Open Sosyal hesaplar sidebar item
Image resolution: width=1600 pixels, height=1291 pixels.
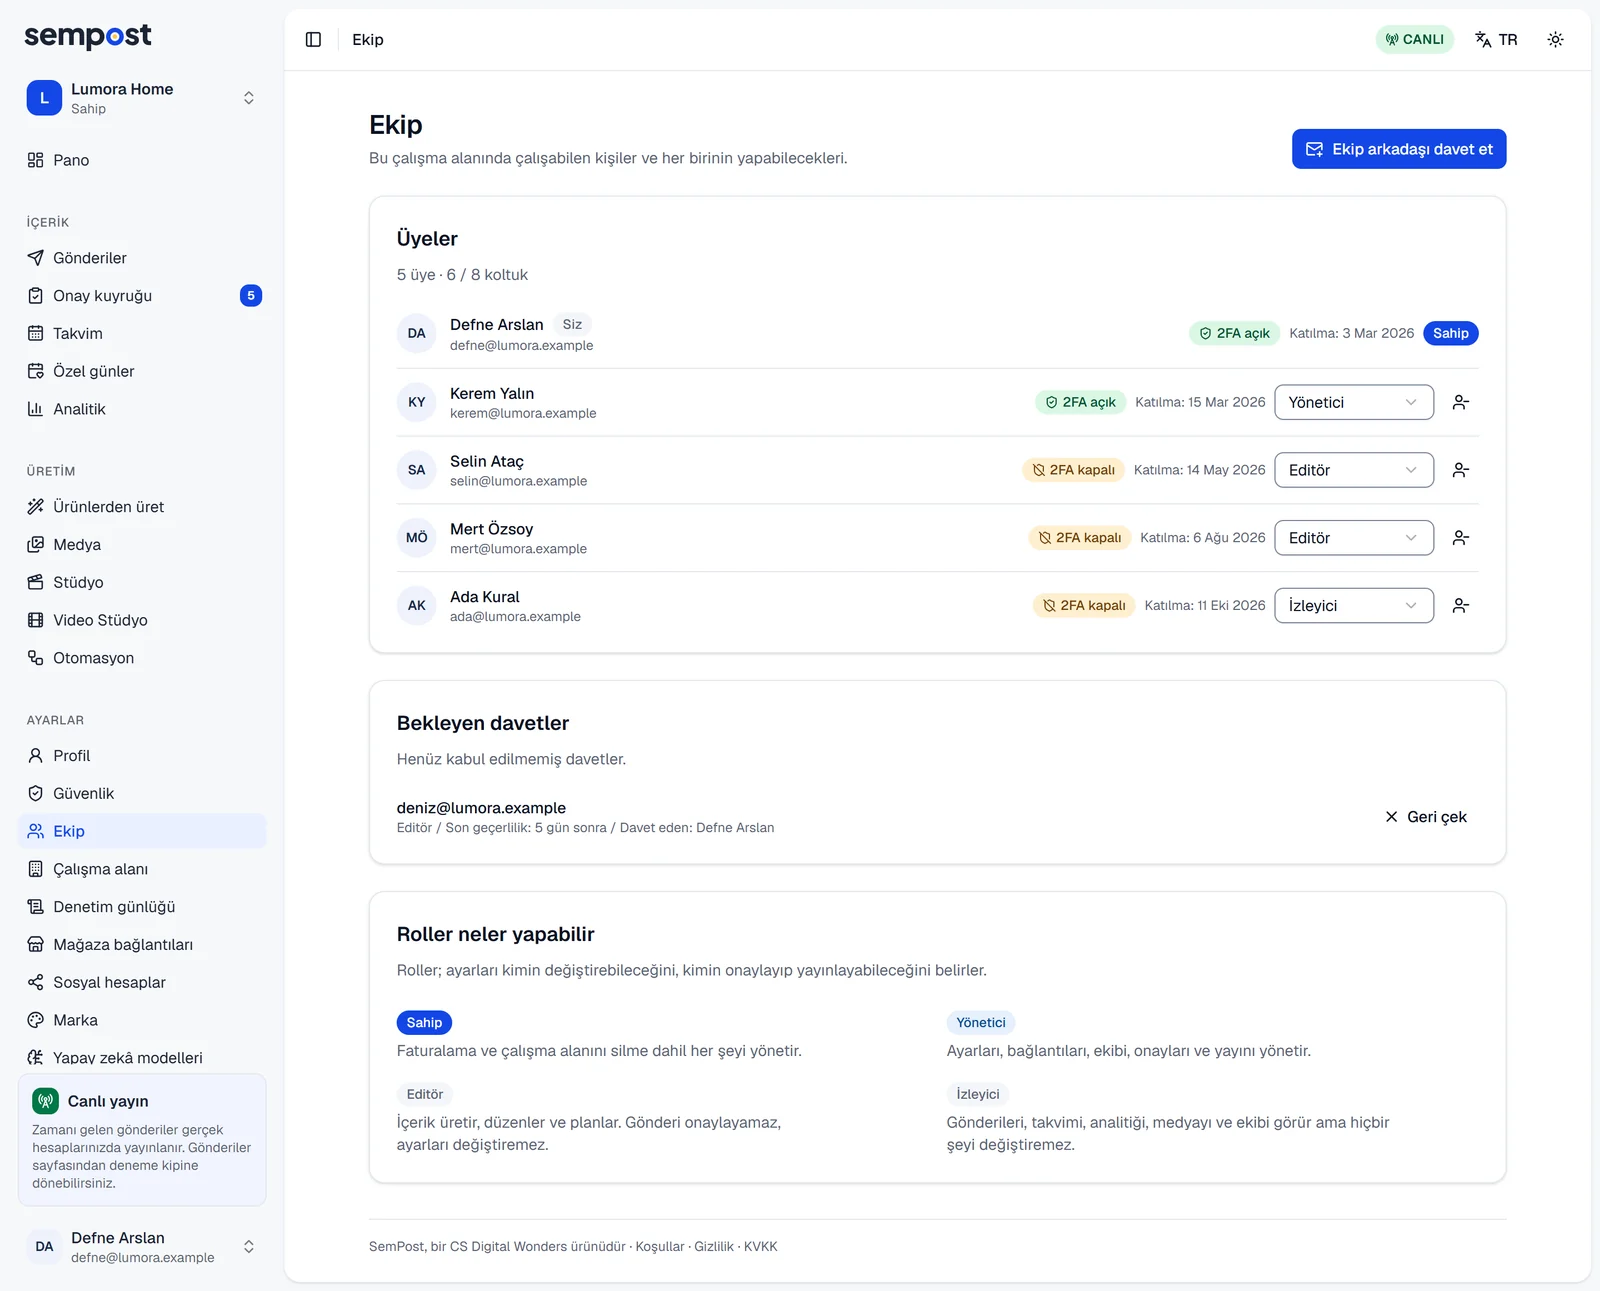click(142, 983)
